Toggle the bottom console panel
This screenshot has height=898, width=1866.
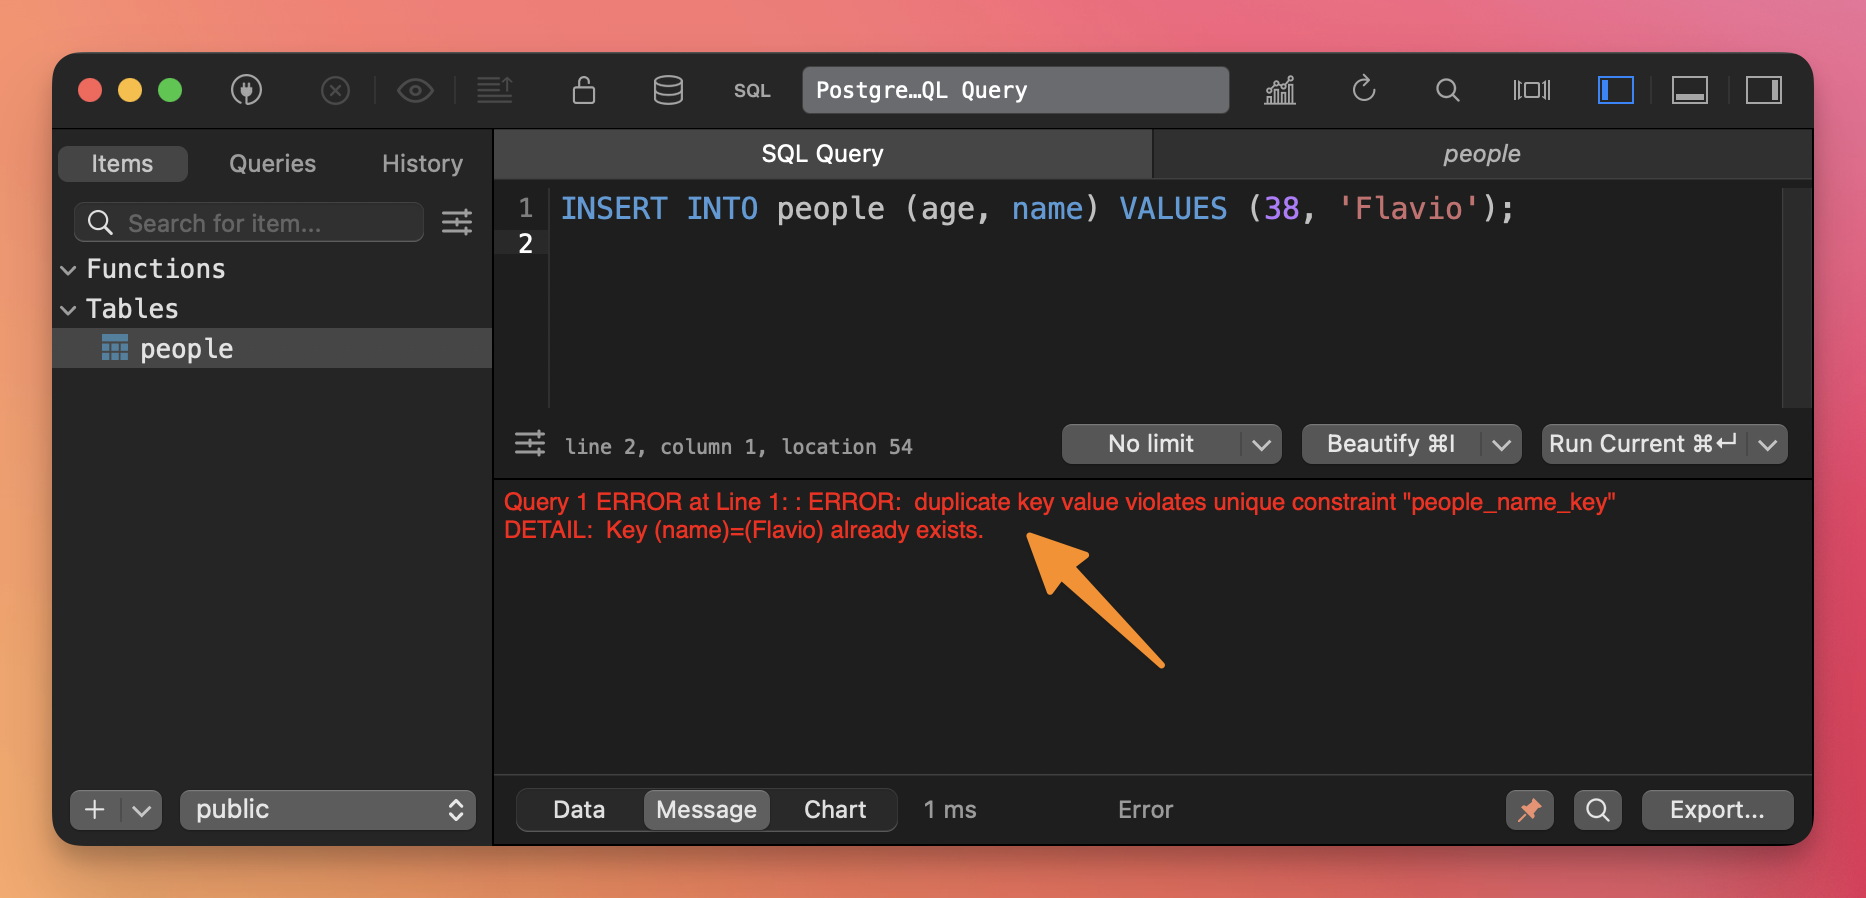(1690, 90)
